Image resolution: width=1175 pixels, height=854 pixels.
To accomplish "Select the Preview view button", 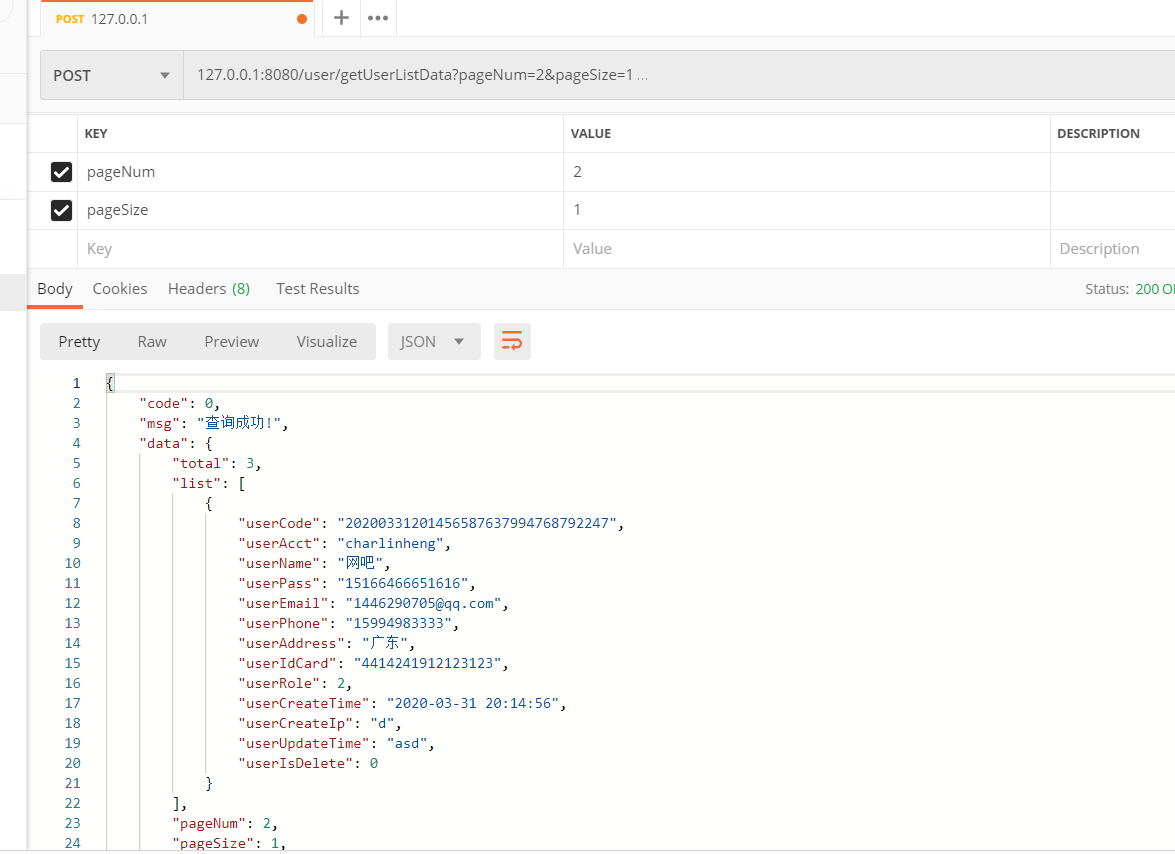I will [232, 342].
